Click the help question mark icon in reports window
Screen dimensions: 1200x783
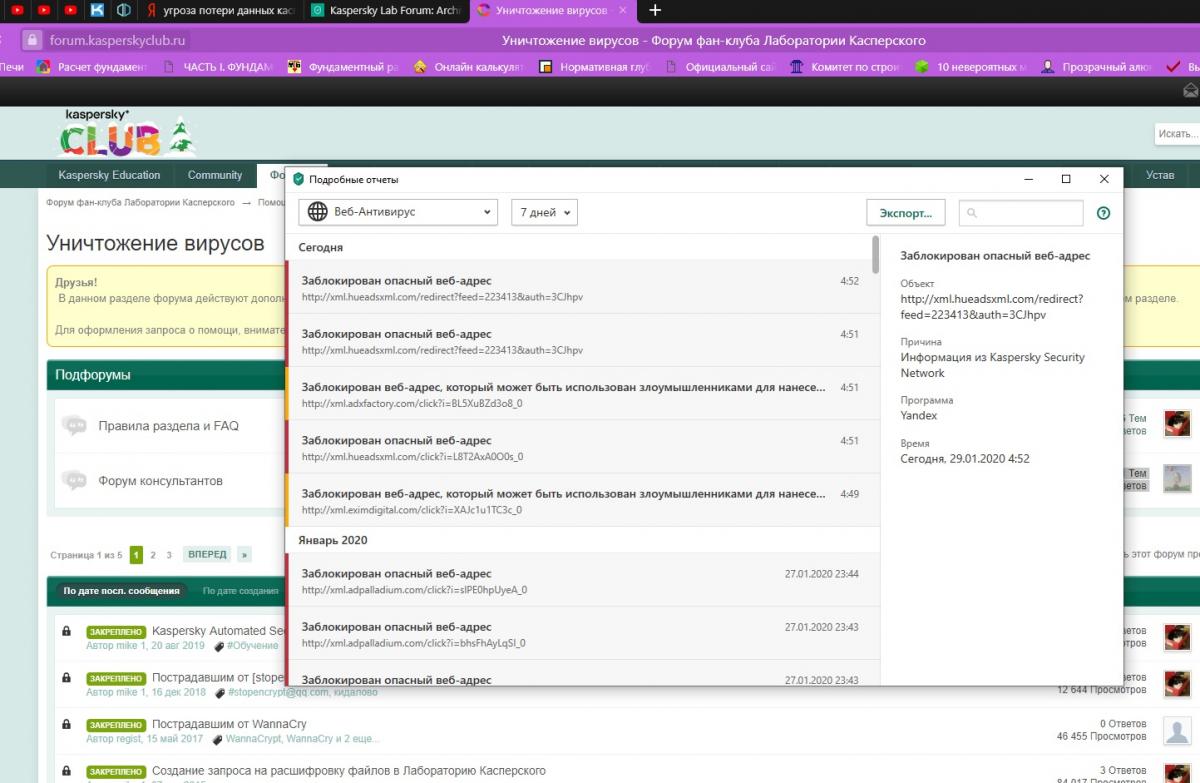tap(1104, 213)
